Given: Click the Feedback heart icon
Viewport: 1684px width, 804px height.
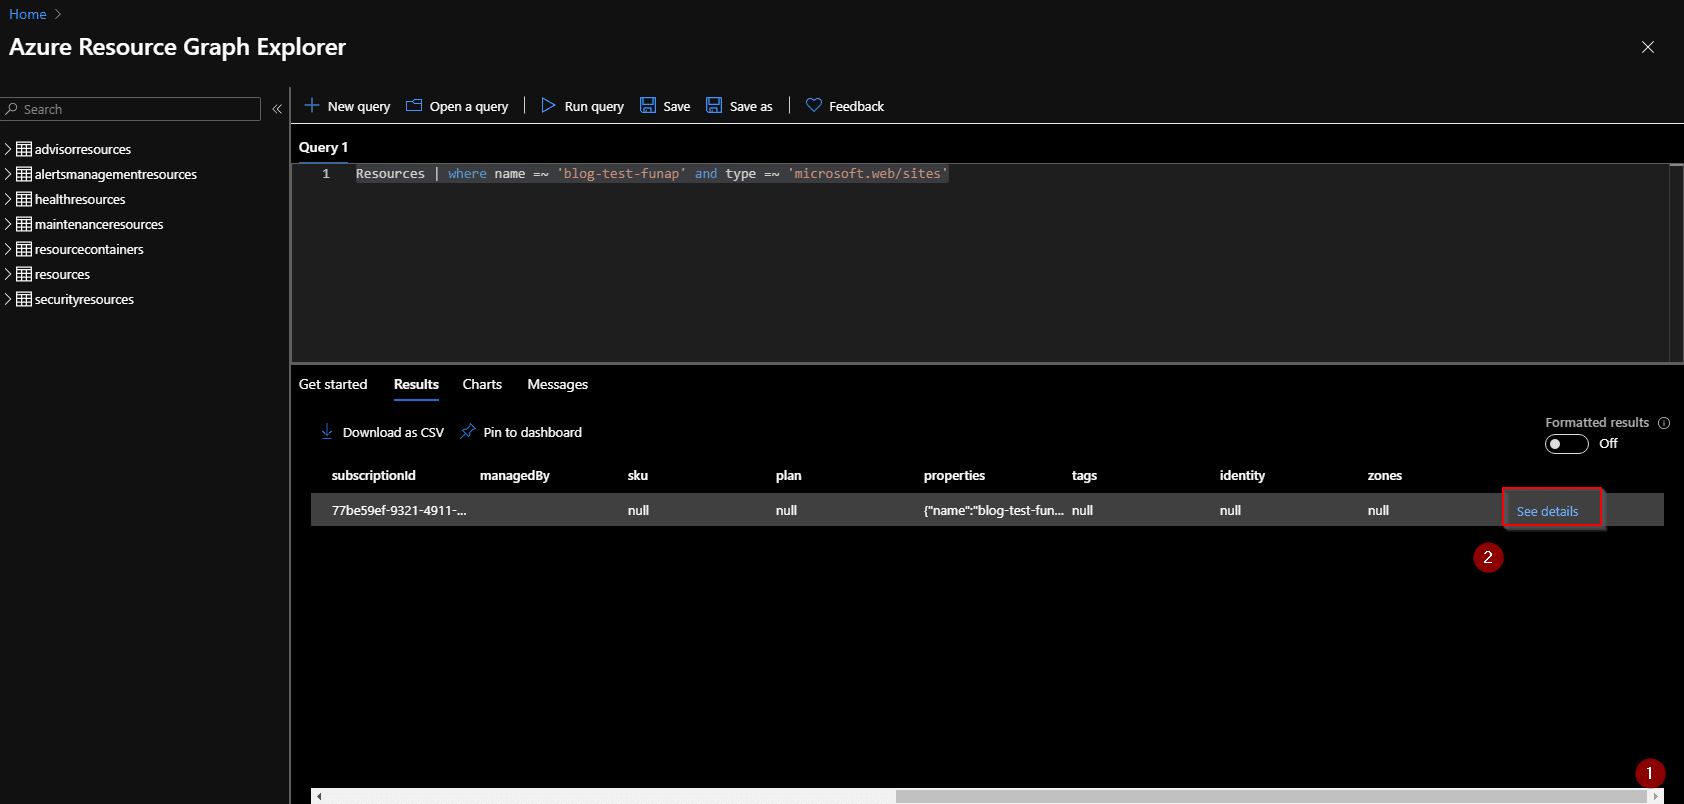Looking at the screenshot, I should [814, 105].
